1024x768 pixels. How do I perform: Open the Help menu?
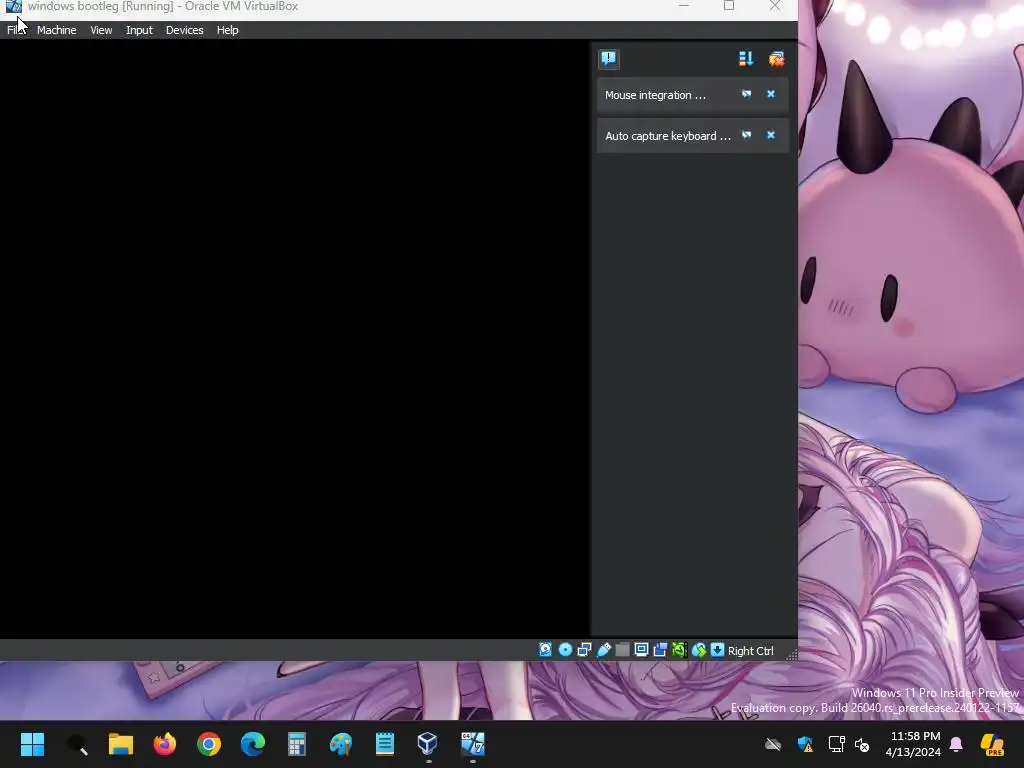227,30
